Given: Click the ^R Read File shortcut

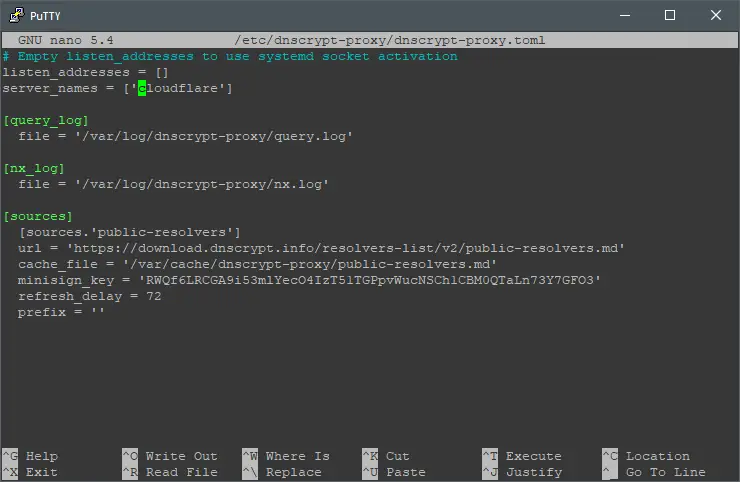Looking at the screenshot, I should pos(170,472).
